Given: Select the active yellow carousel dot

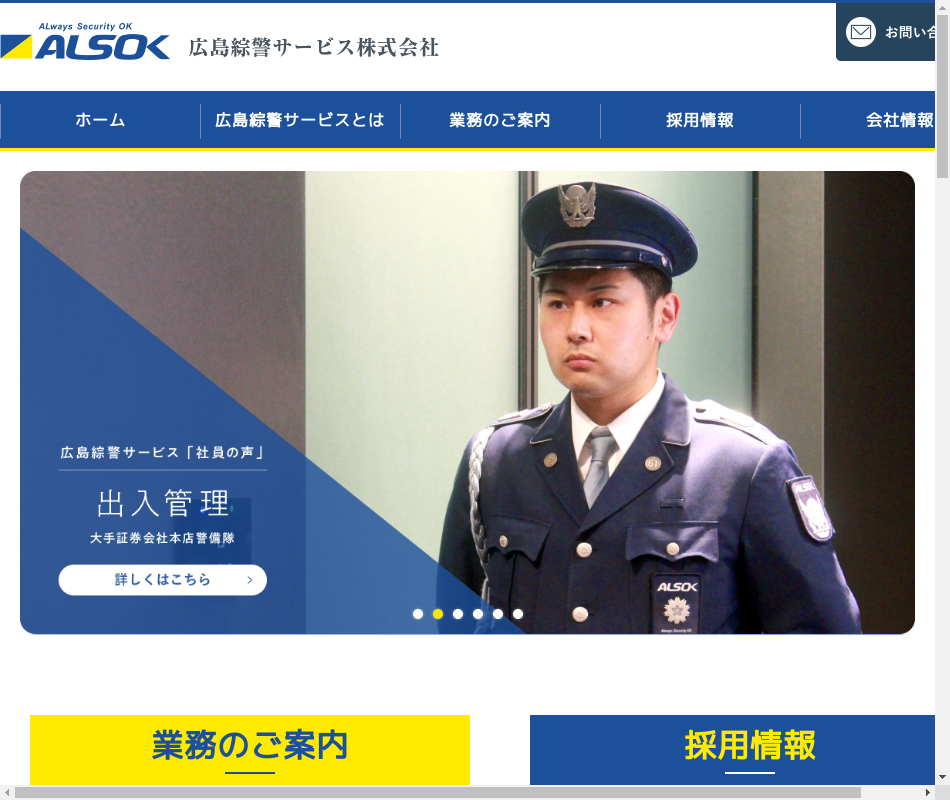Looking at the screenshot, I should coord(437,614).
